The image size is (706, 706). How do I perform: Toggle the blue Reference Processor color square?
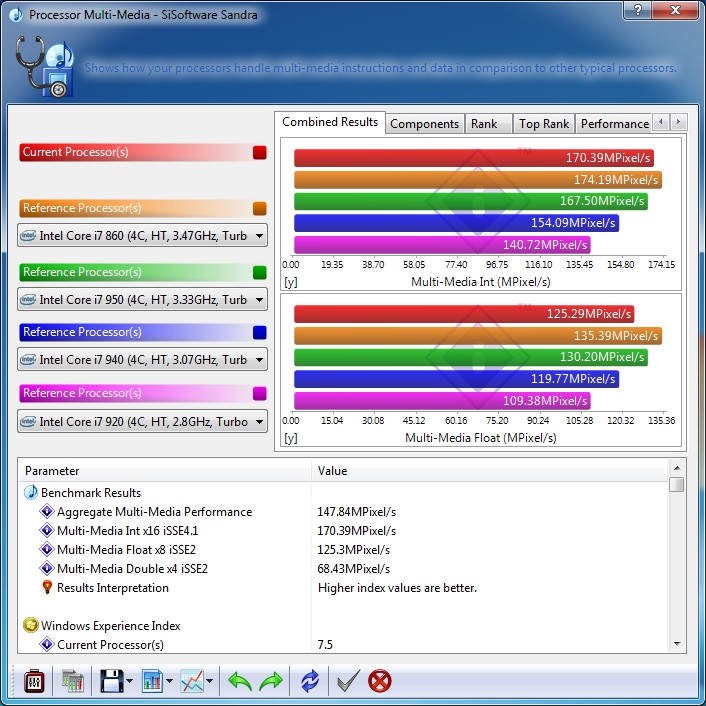click(260, 332)
